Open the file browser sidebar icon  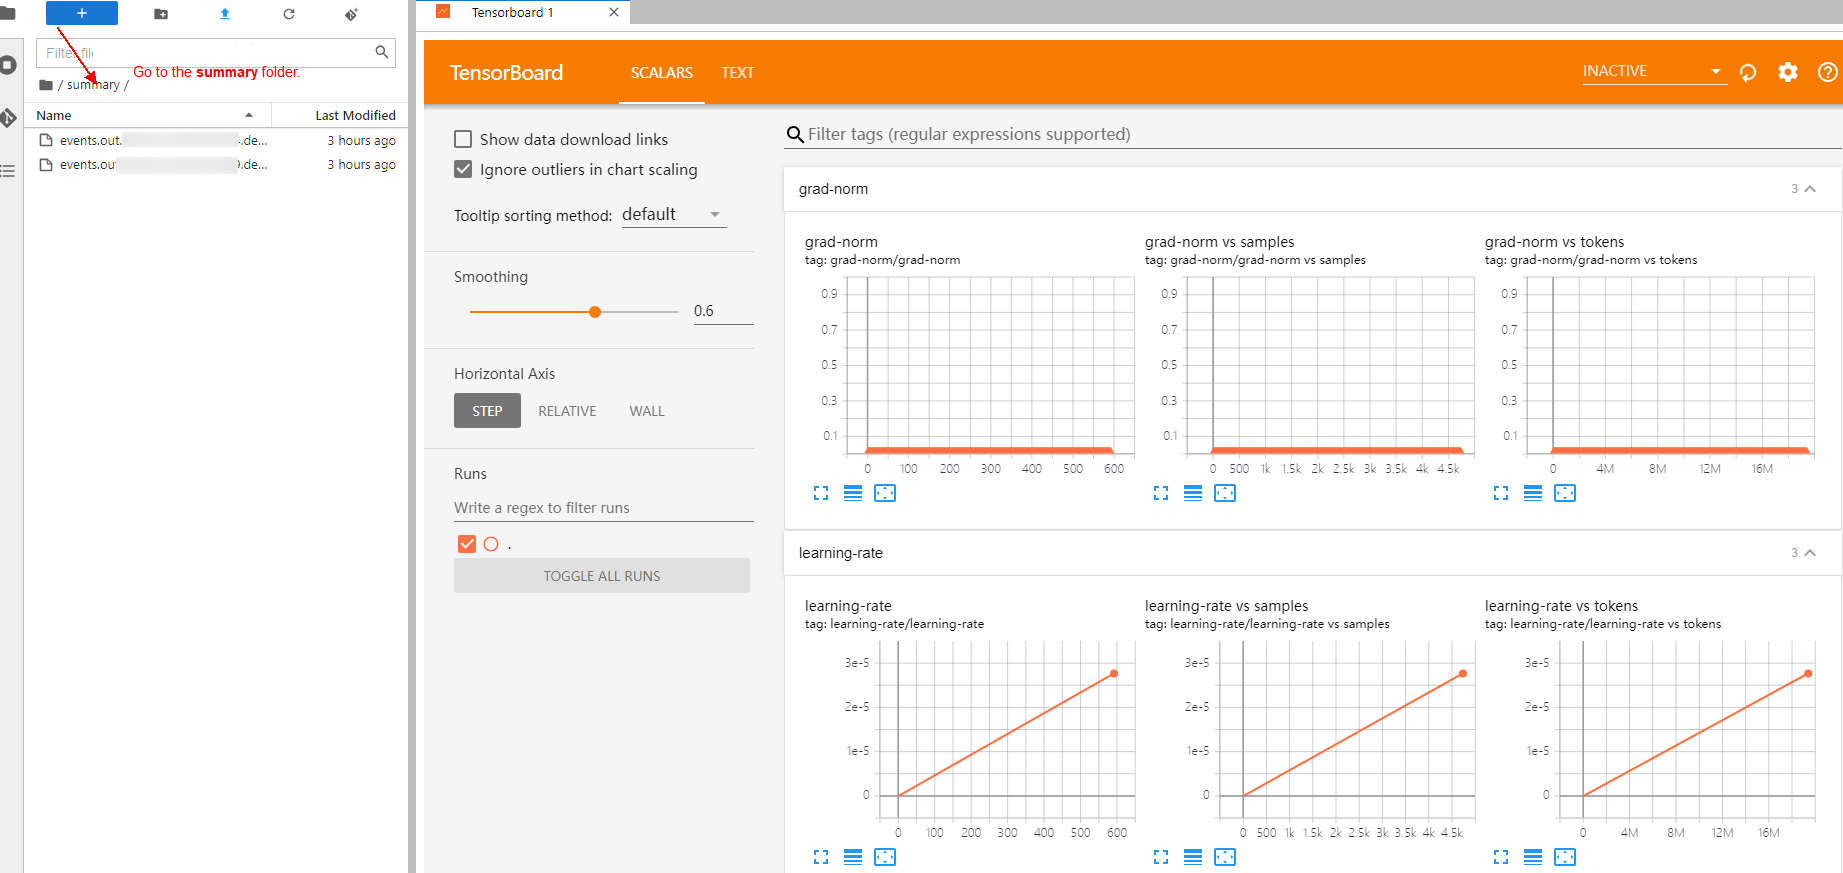click(x=8, y=13)
